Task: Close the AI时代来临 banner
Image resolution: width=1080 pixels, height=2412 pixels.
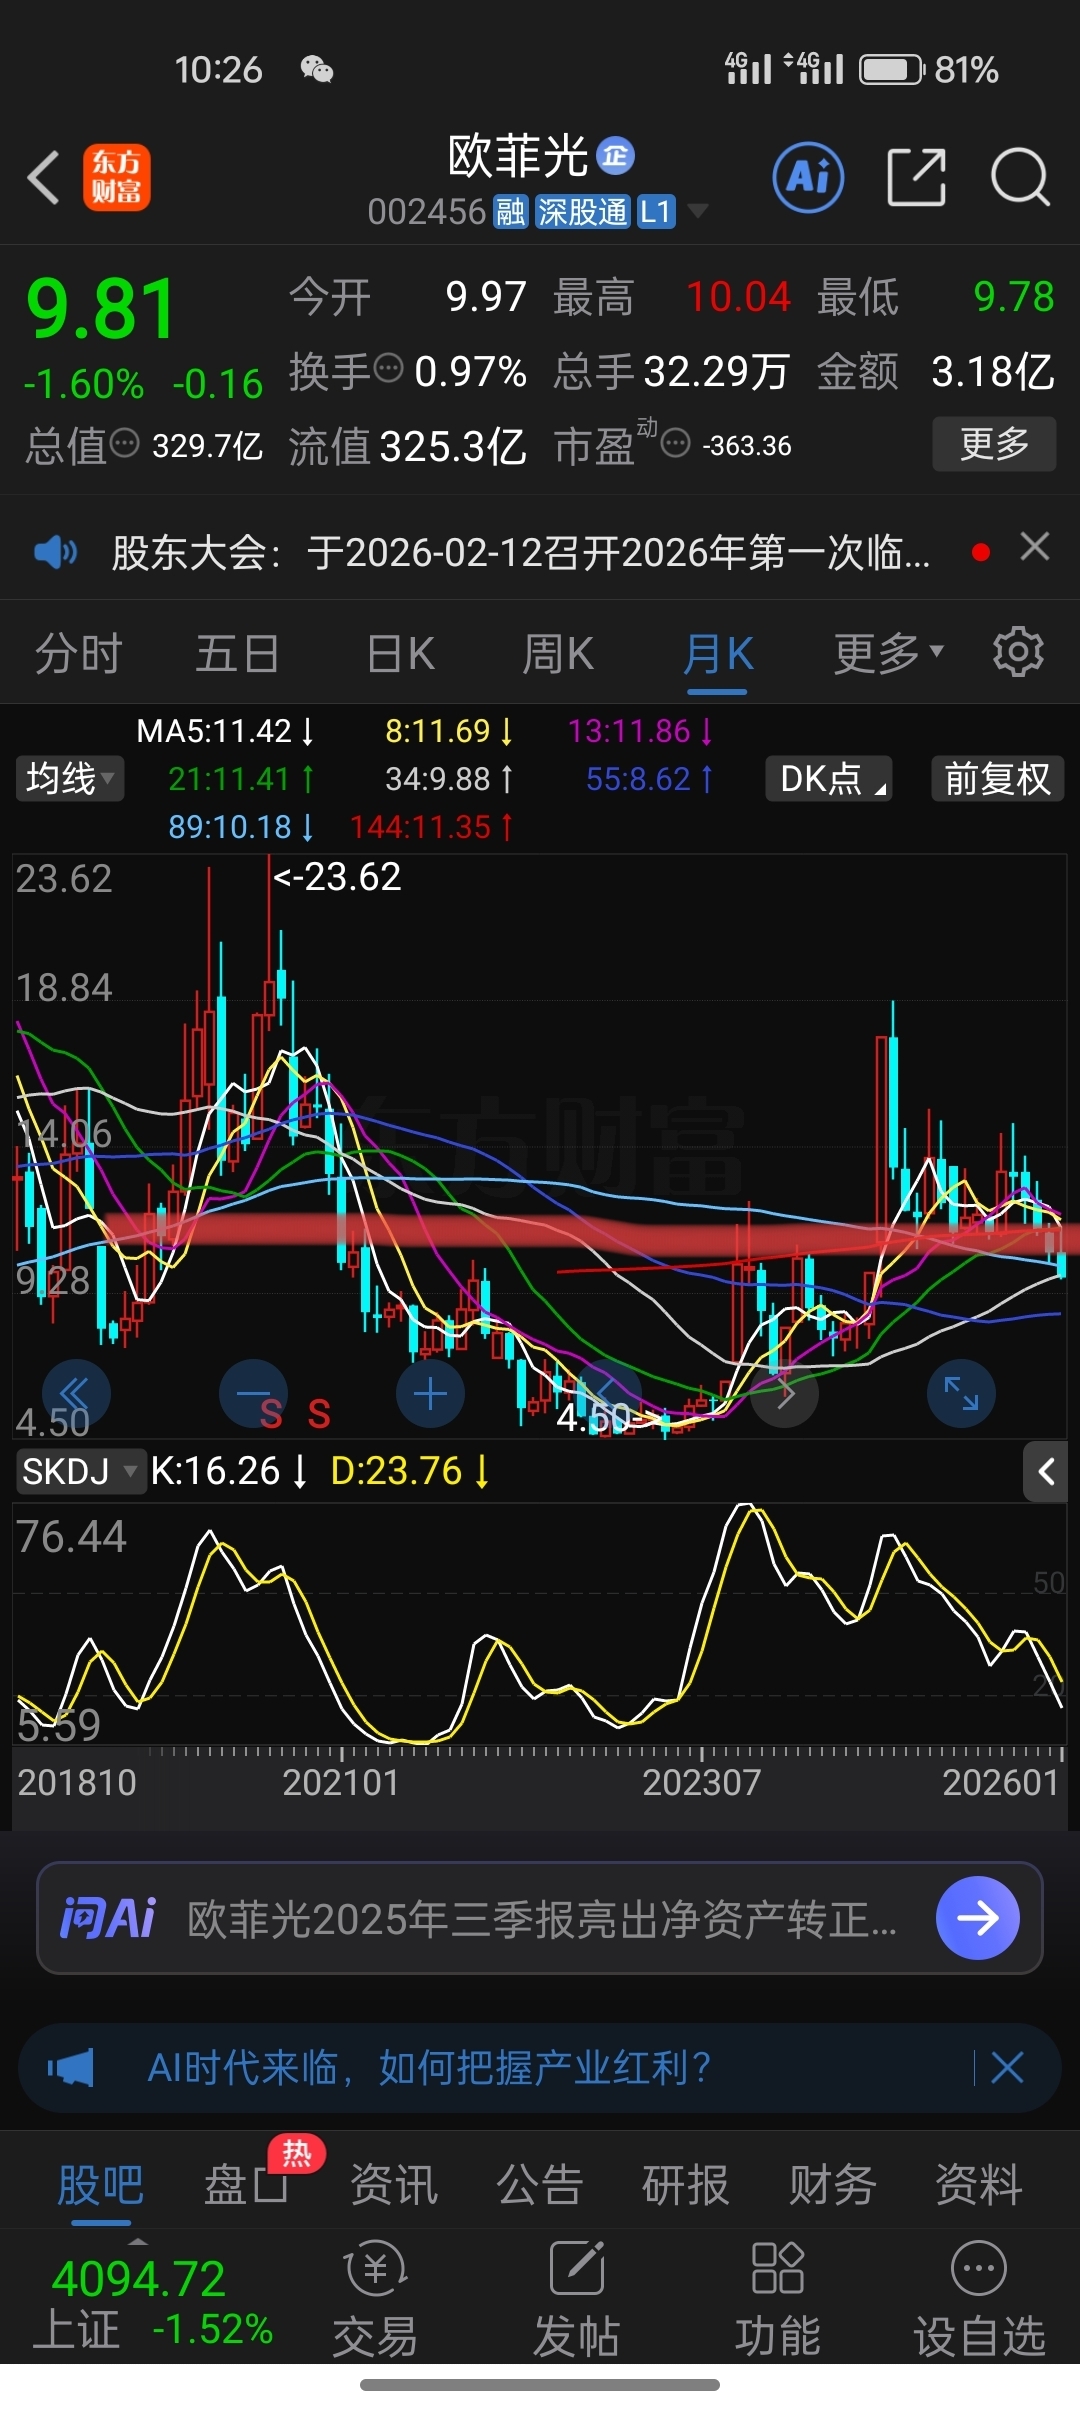Action: (x=1007, y=2067)
